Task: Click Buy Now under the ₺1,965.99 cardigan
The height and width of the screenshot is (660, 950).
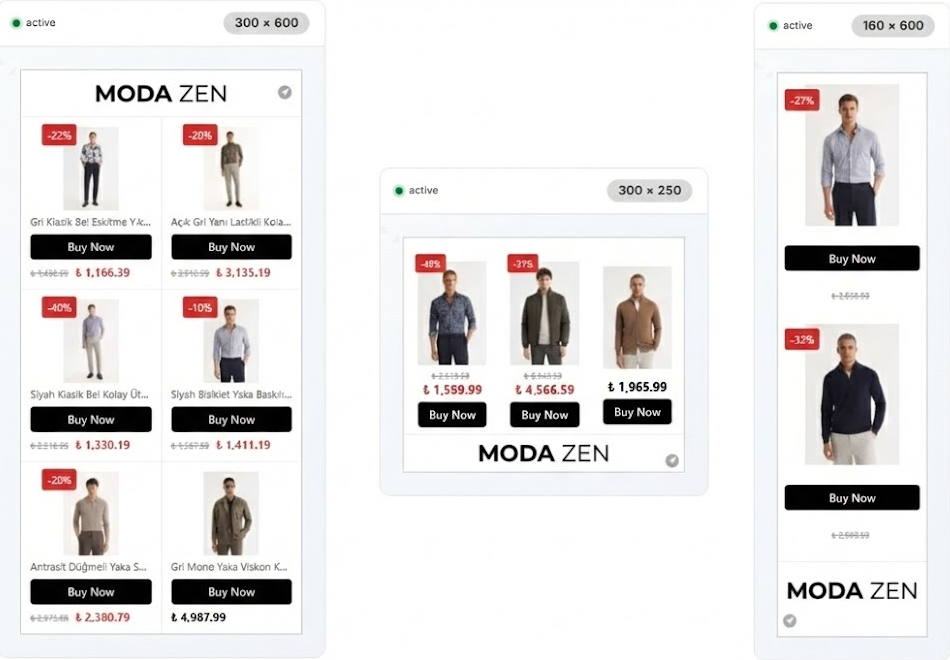Action: click(x=637, y=412)
